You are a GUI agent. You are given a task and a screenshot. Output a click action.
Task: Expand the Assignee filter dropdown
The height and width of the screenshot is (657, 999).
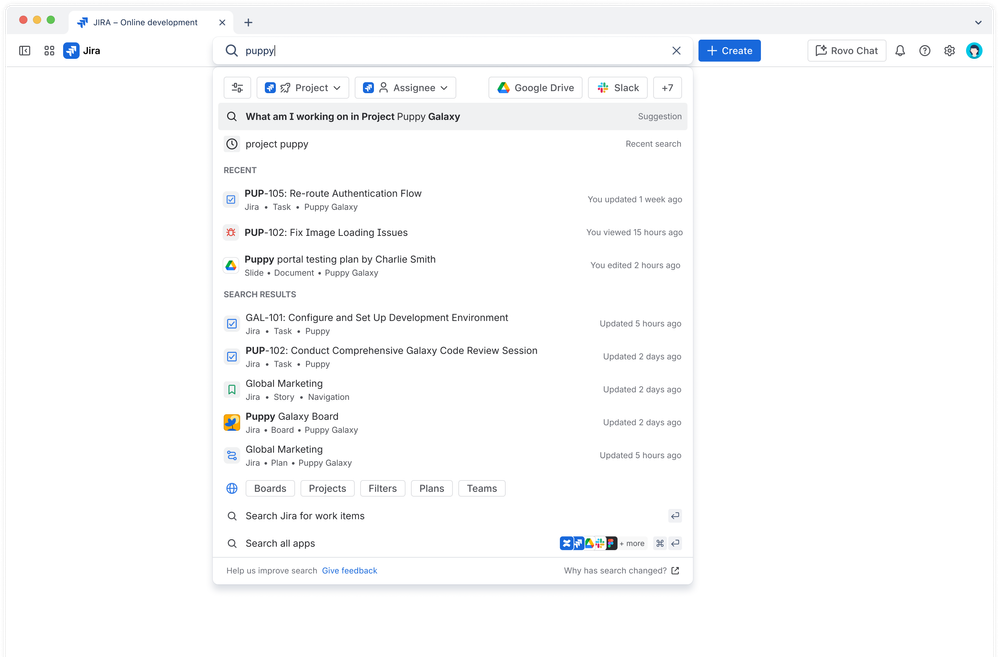point(405,88)
